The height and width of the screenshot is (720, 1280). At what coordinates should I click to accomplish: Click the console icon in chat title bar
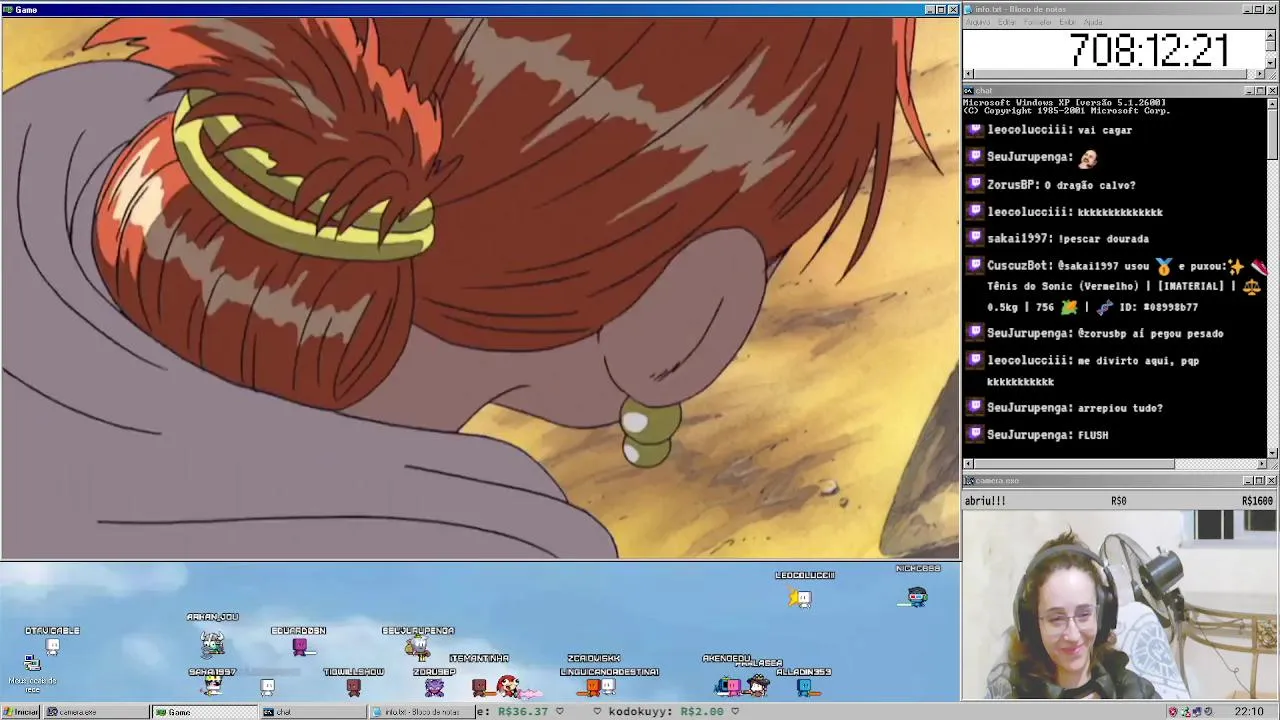[x=968, y=91]
